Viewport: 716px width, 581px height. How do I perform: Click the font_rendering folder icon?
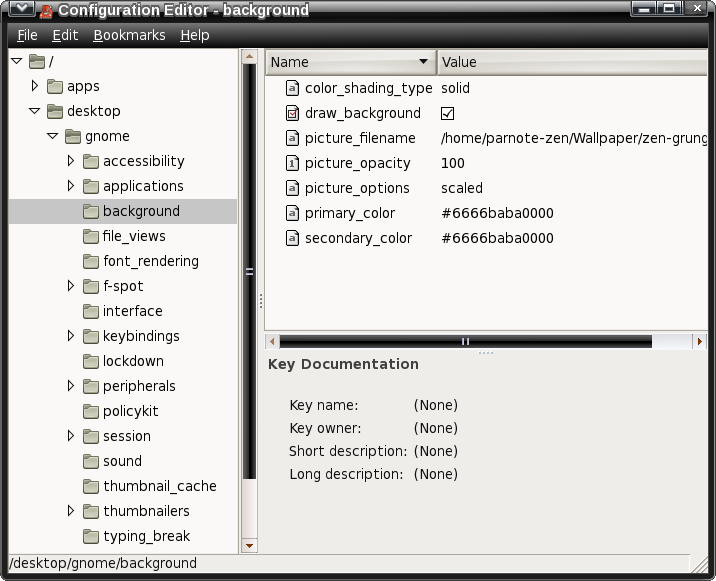coord(91,261)
